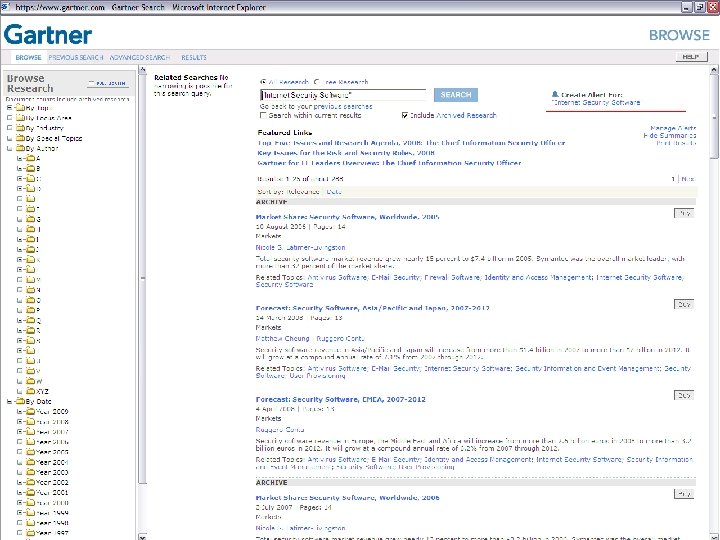This screenshot has width=720, height=540.
Task: Open the PREVIOUS SEARCH tab
Action: coord(76,57)
